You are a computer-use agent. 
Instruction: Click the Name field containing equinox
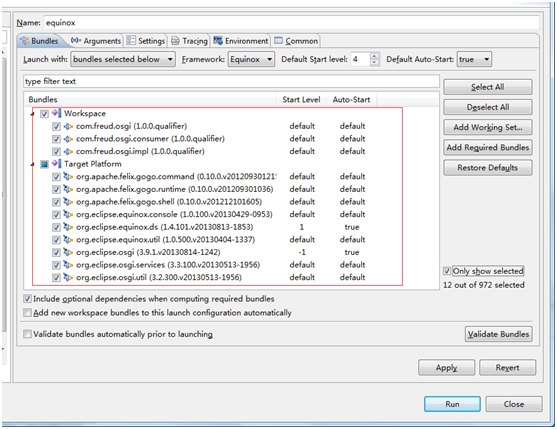292,23
